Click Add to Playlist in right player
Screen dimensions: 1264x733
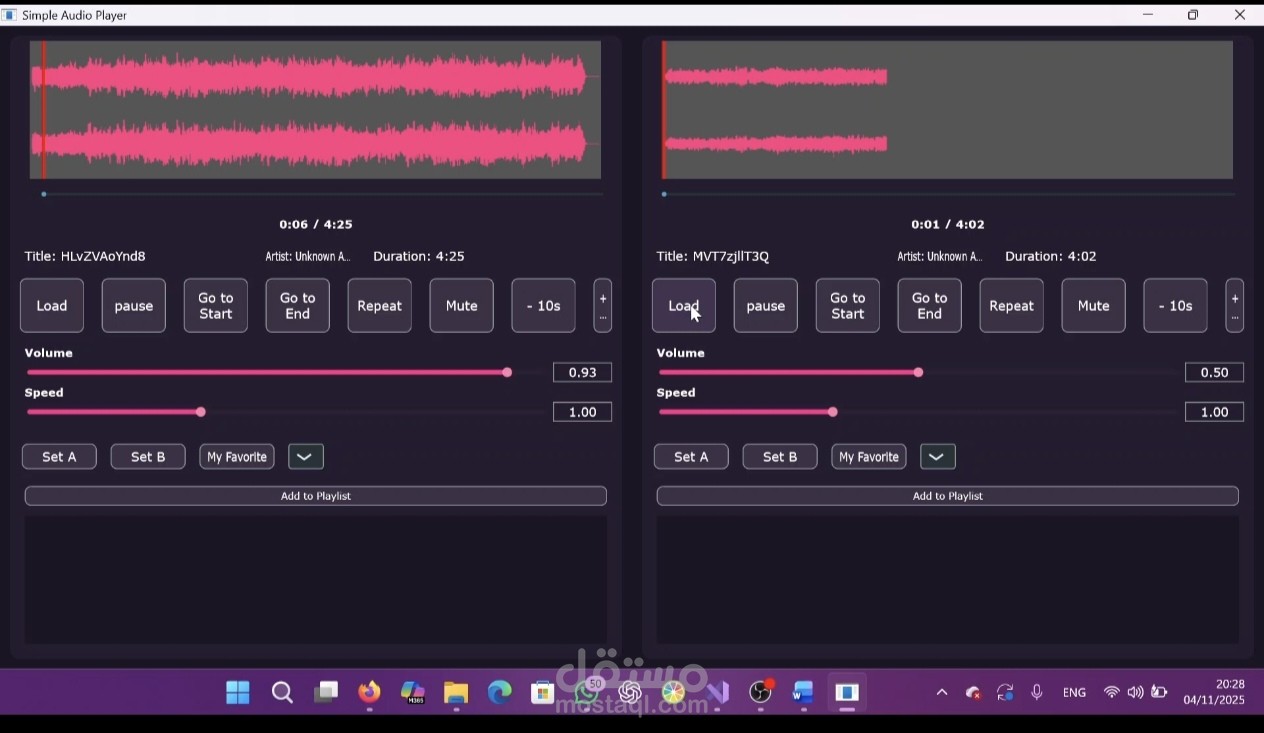[x=948, y=496]
